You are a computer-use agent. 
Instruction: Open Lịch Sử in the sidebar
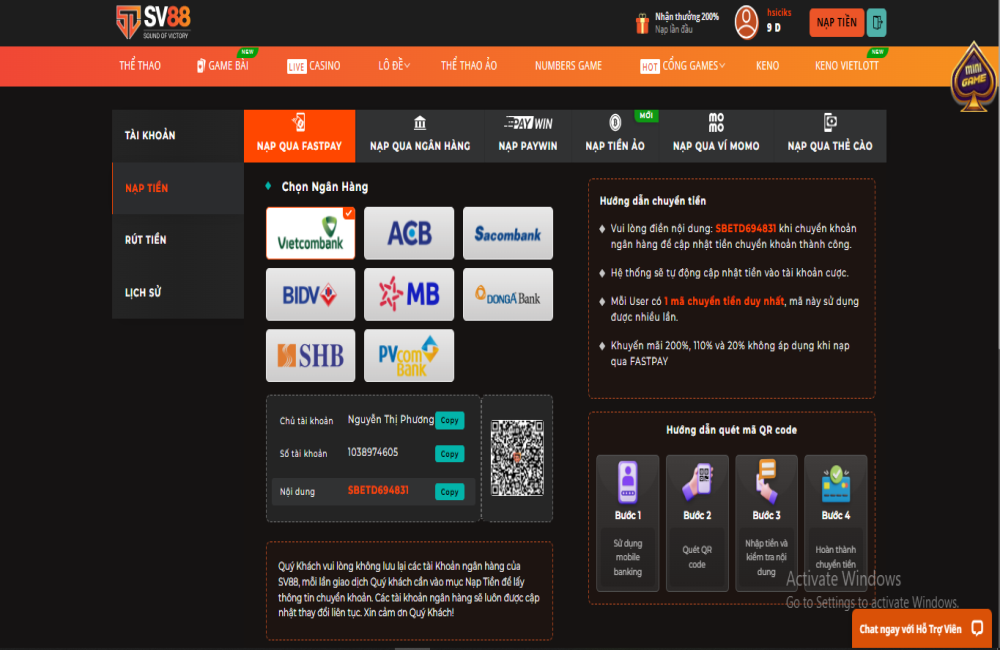[178, 292]
